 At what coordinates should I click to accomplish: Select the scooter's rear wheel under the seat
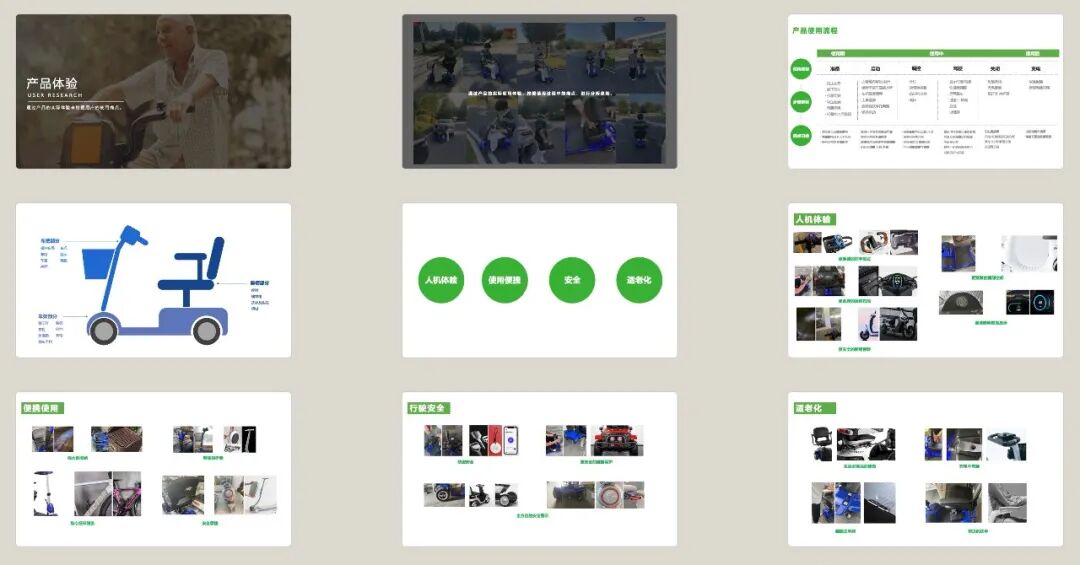coord(207,331)
